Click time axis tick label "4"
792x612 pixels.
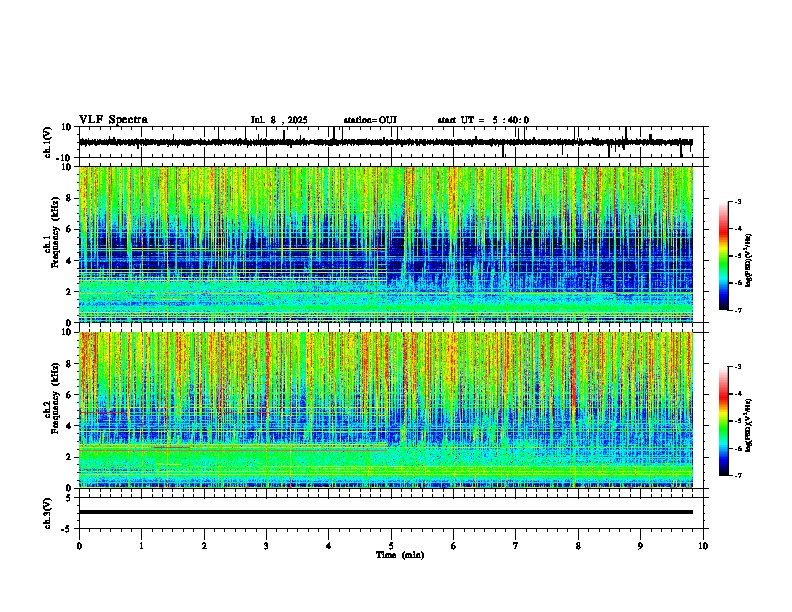pos(329,546)
